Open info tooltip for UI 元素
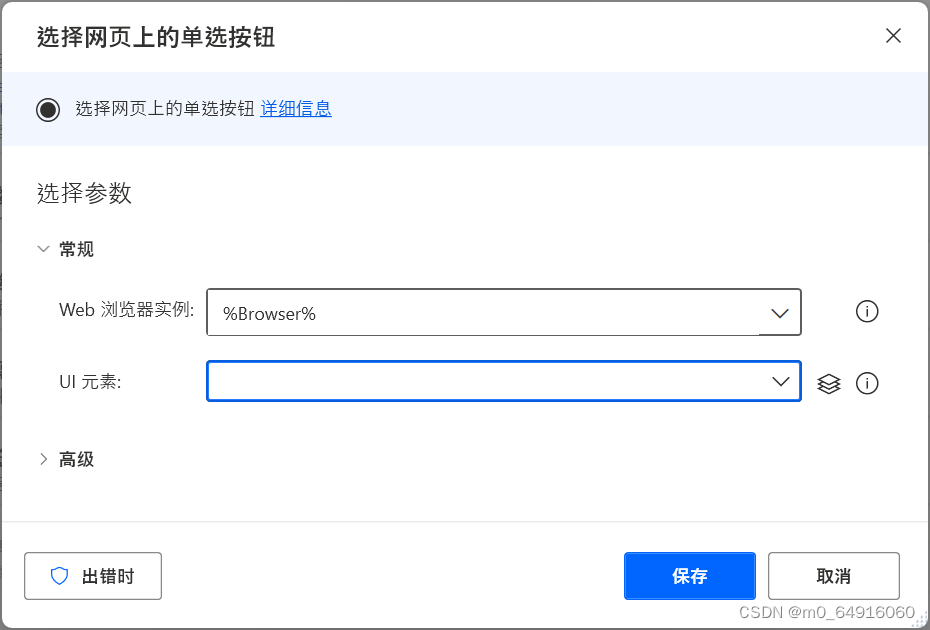930x630 pixels. (x=867, y=382)
